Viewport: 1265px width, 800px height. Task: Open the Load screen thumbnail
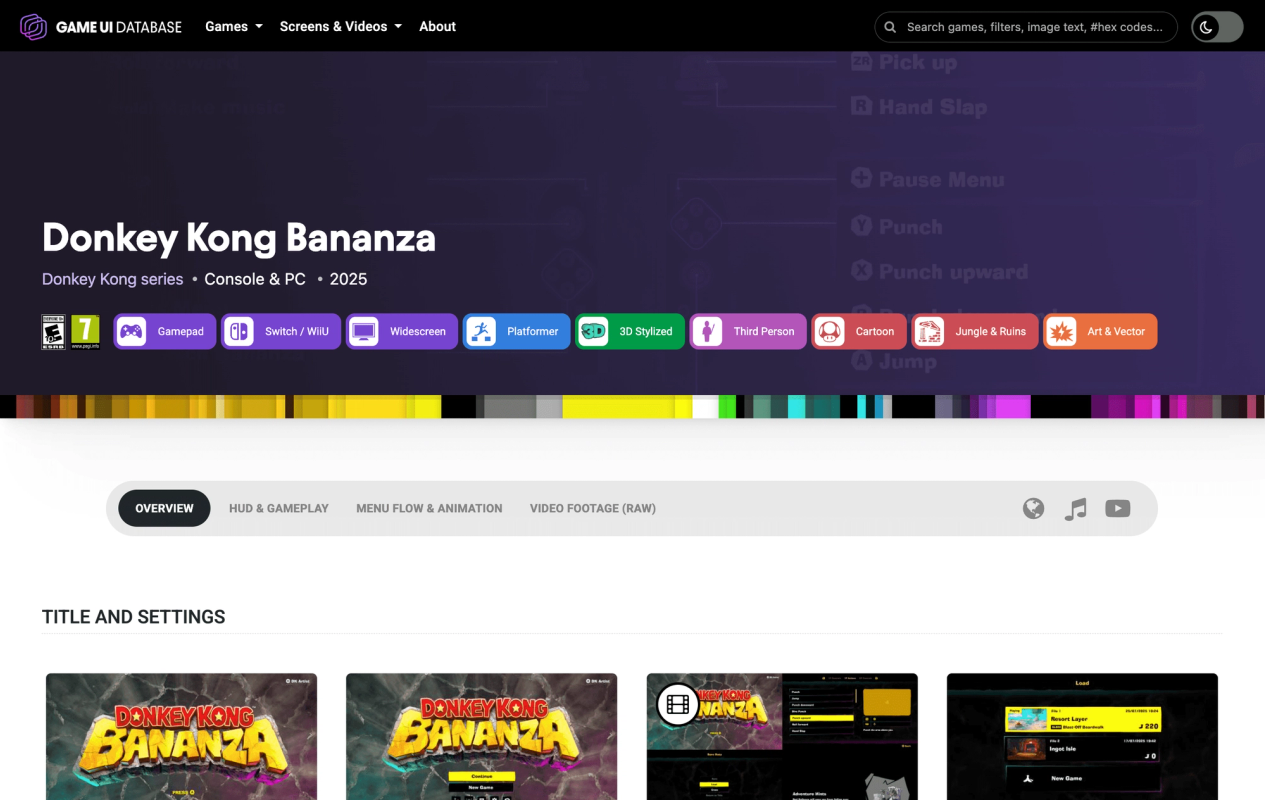(x=1082, y=737)
